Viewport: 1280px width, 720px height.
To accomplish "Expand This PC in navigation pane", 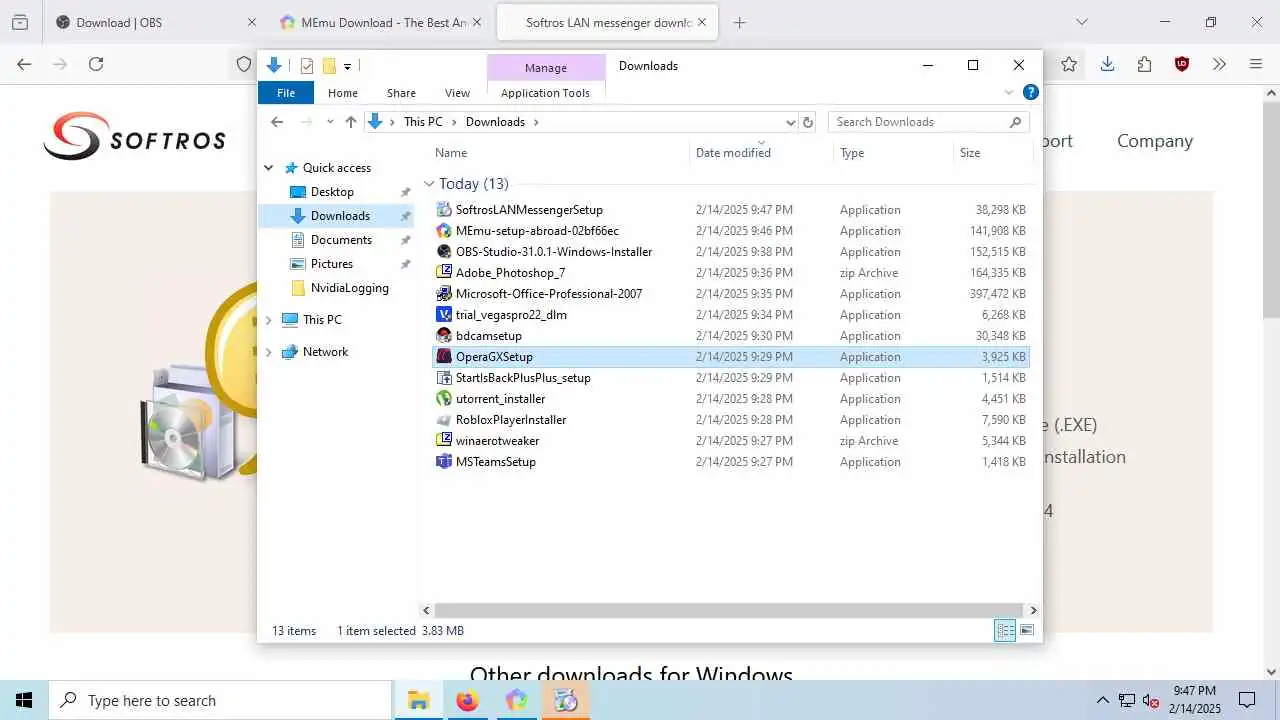I will pos(269,320).
